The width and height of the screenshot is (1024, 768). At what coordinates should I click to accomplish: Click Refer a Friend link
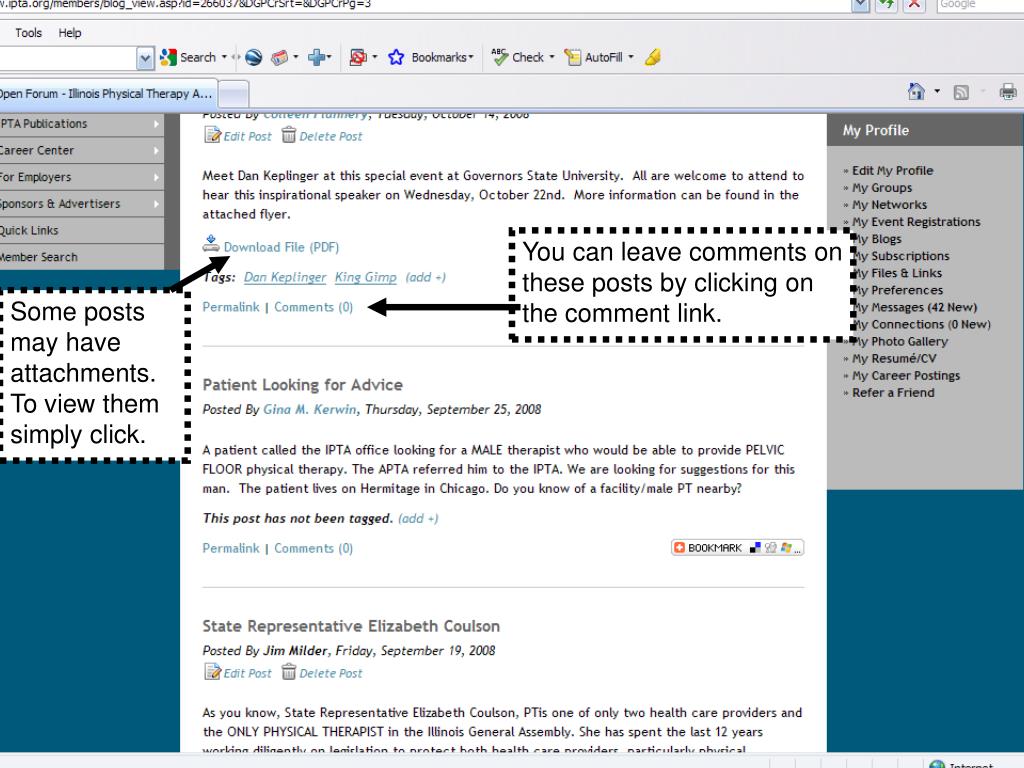point(893,392)
